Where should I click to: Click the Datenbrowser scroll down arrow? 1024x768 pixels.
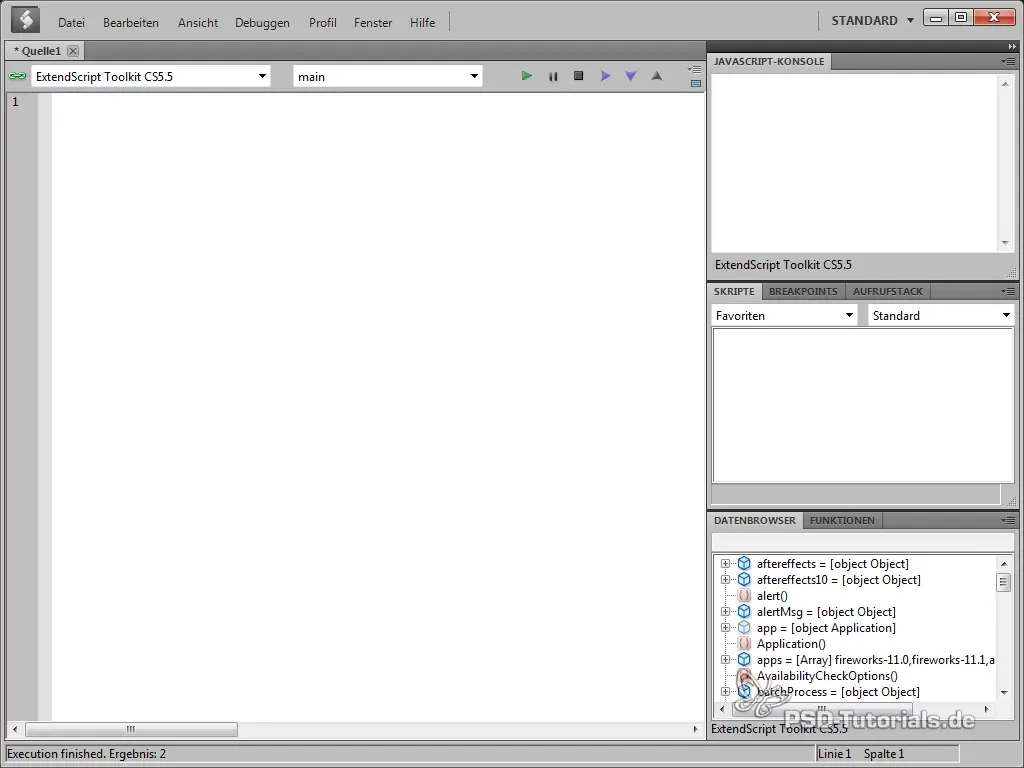point(1004,692)
